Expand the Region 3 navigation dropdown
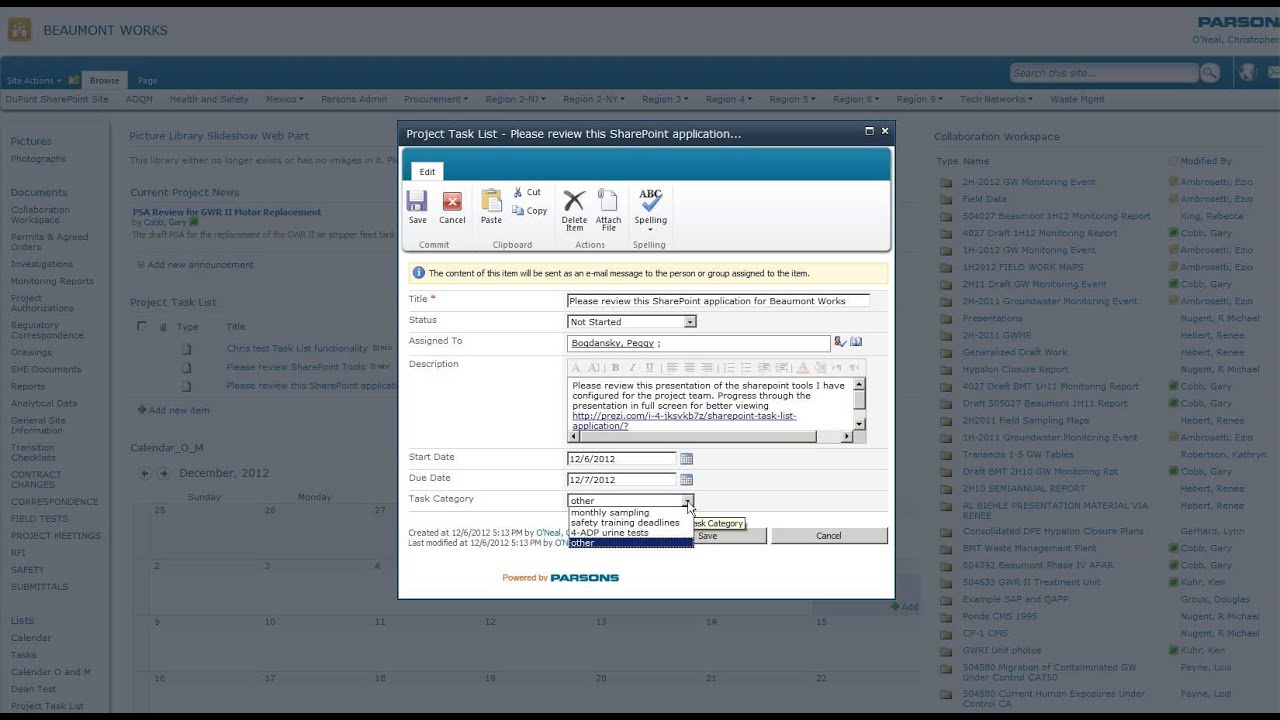 (x=665, y=99)
